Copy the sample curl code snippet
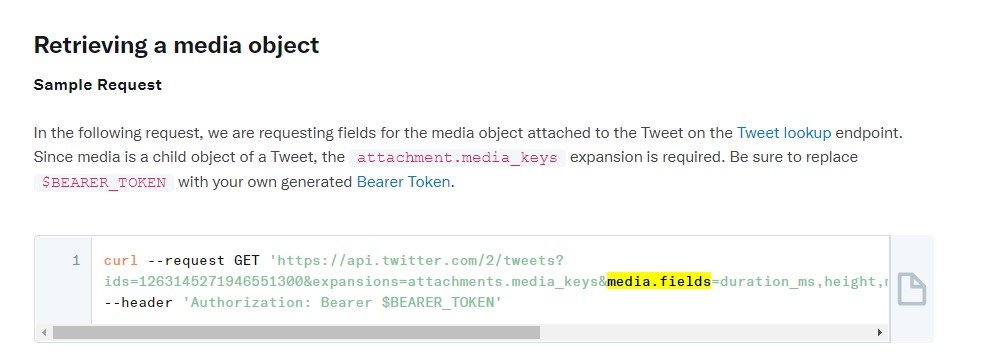The height and width of the screenshot is (360, 1002). (911, 289)
